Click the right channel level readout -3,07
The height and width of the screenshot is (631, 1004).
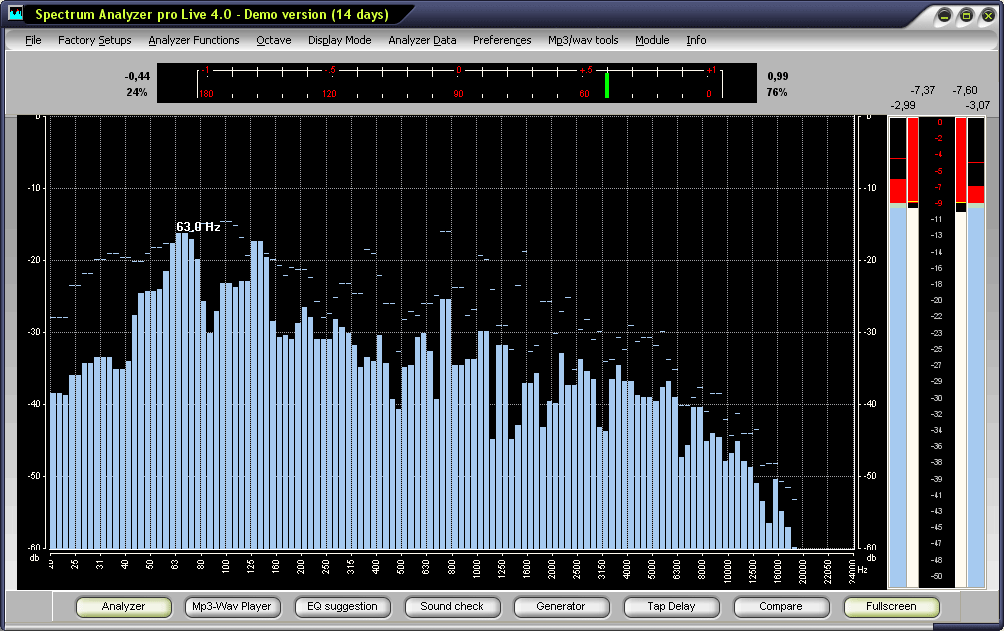point(978,105)
